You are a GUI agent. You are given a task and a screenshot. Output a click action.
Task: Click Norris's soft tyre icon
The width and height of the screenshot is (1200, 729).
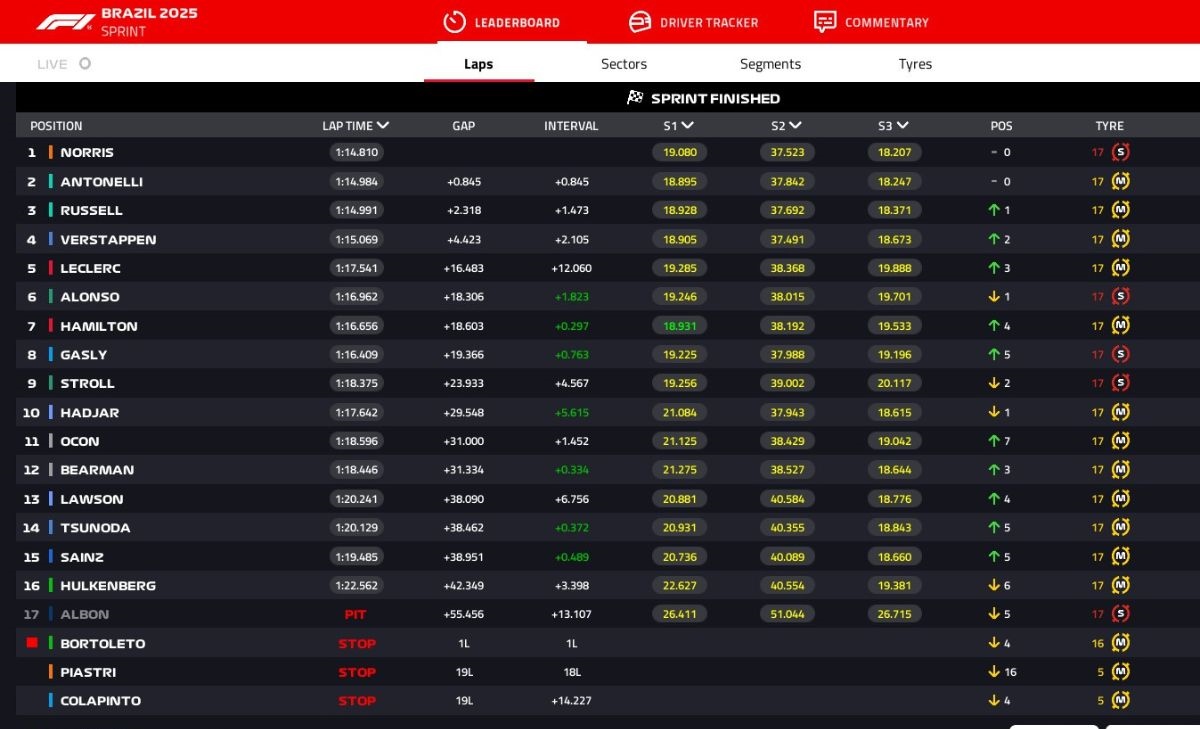tap(1120, 153)
